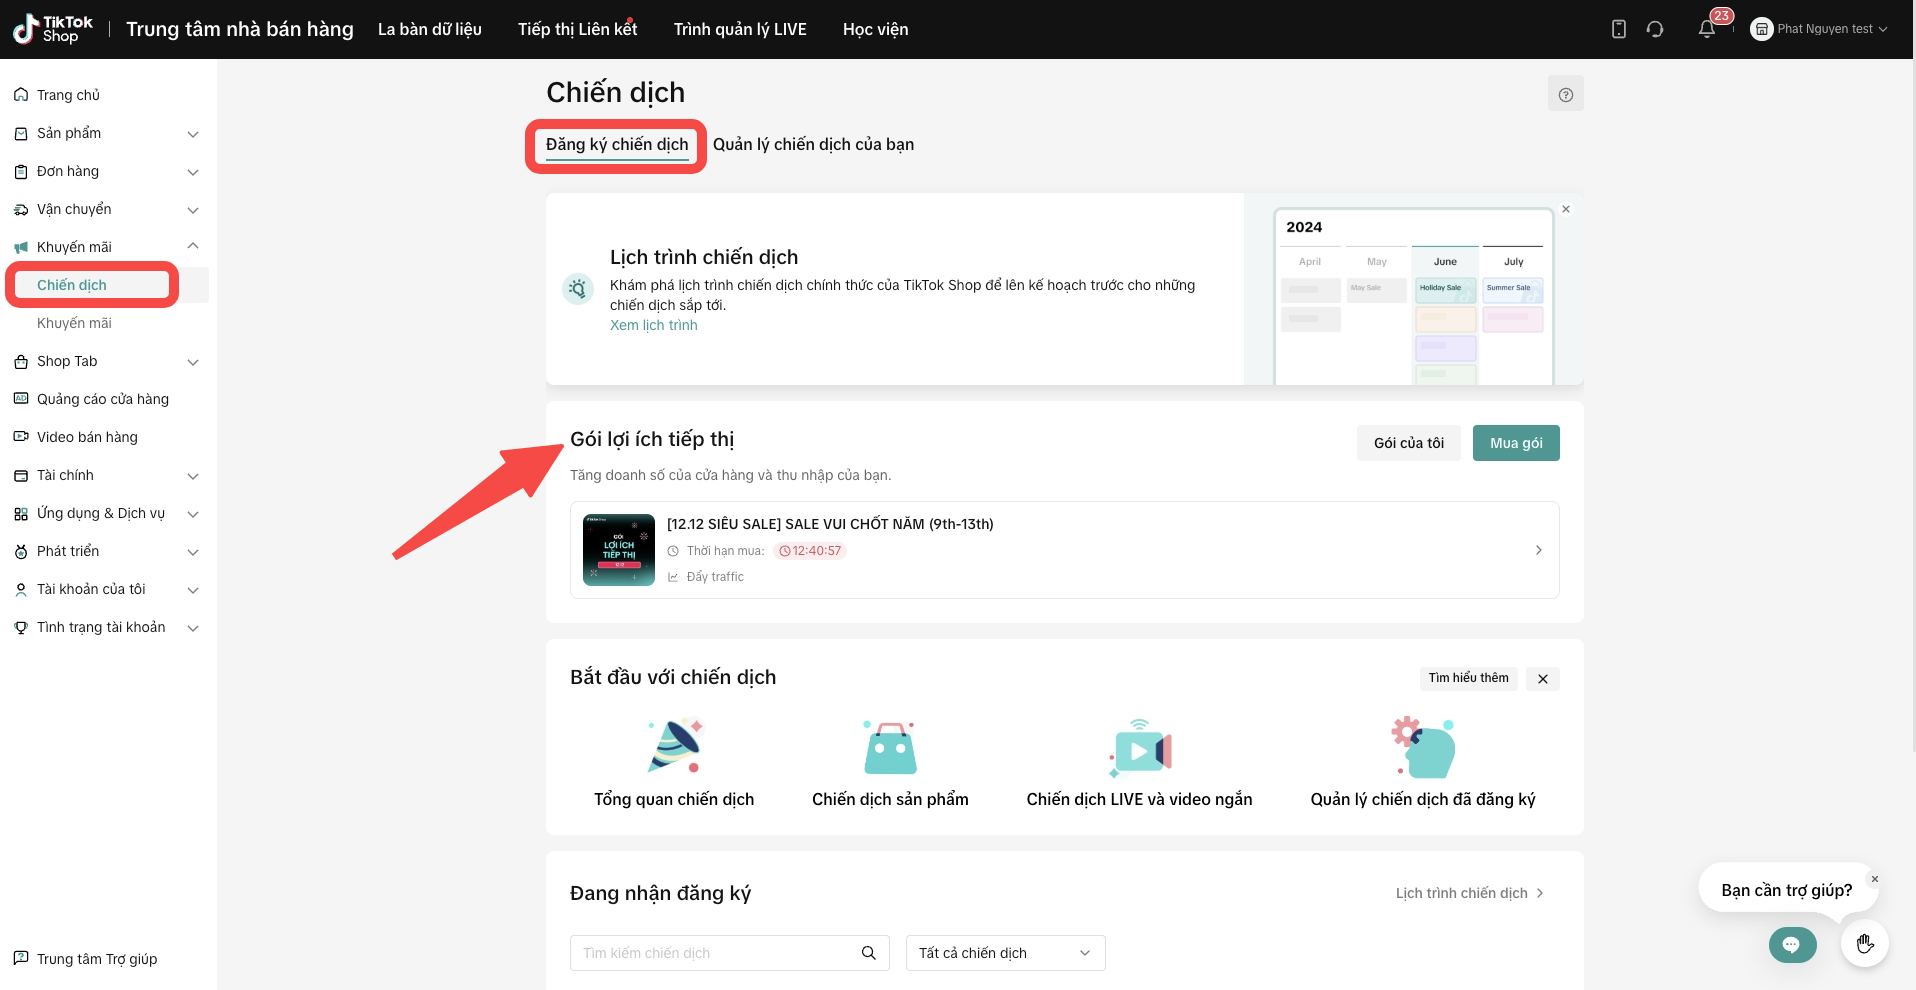Open Trình quản lý LIVE menu

click(740, 29)
